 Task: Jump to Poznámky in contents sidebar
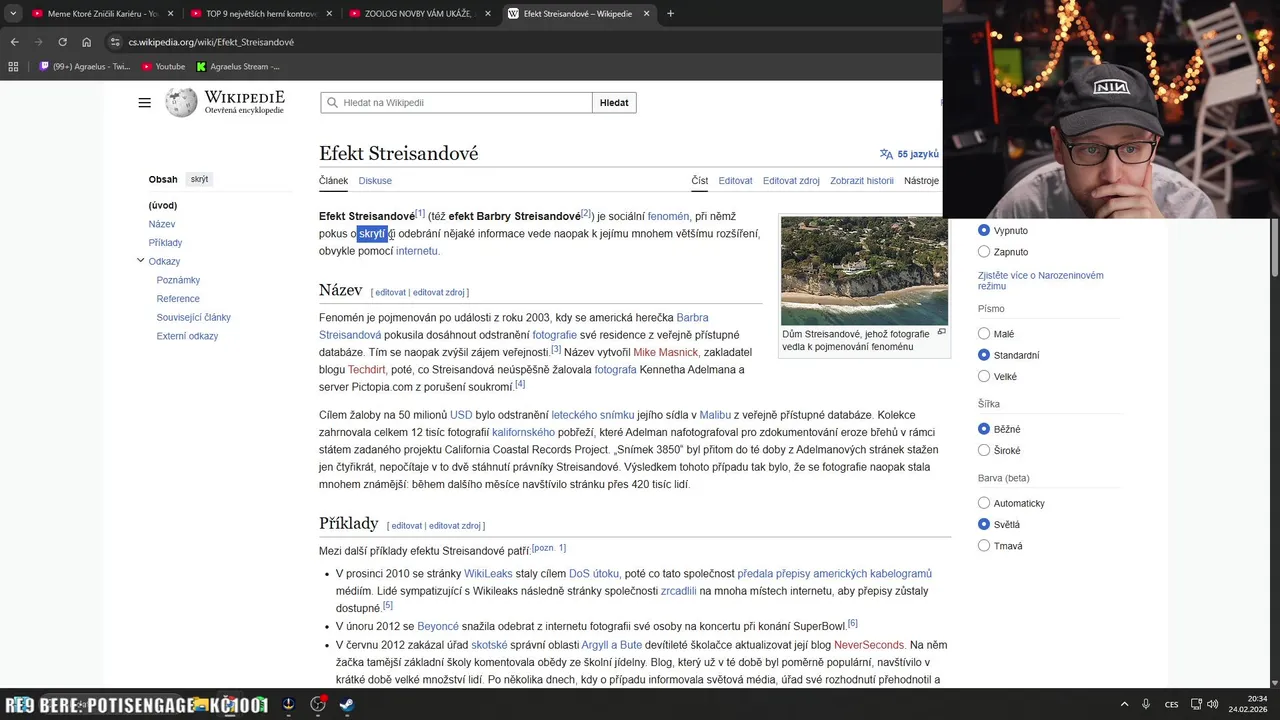click(x=178, y=280)
